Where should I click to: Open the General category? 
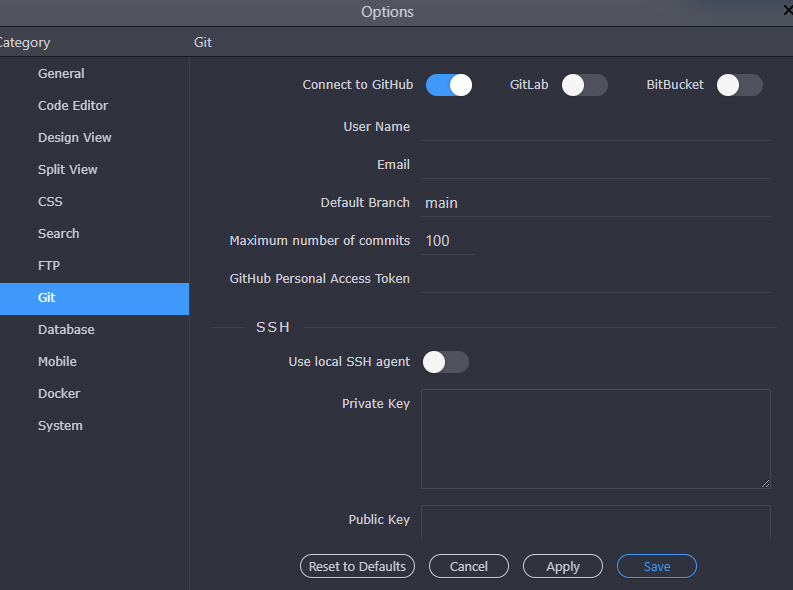[x=61, y=74]
